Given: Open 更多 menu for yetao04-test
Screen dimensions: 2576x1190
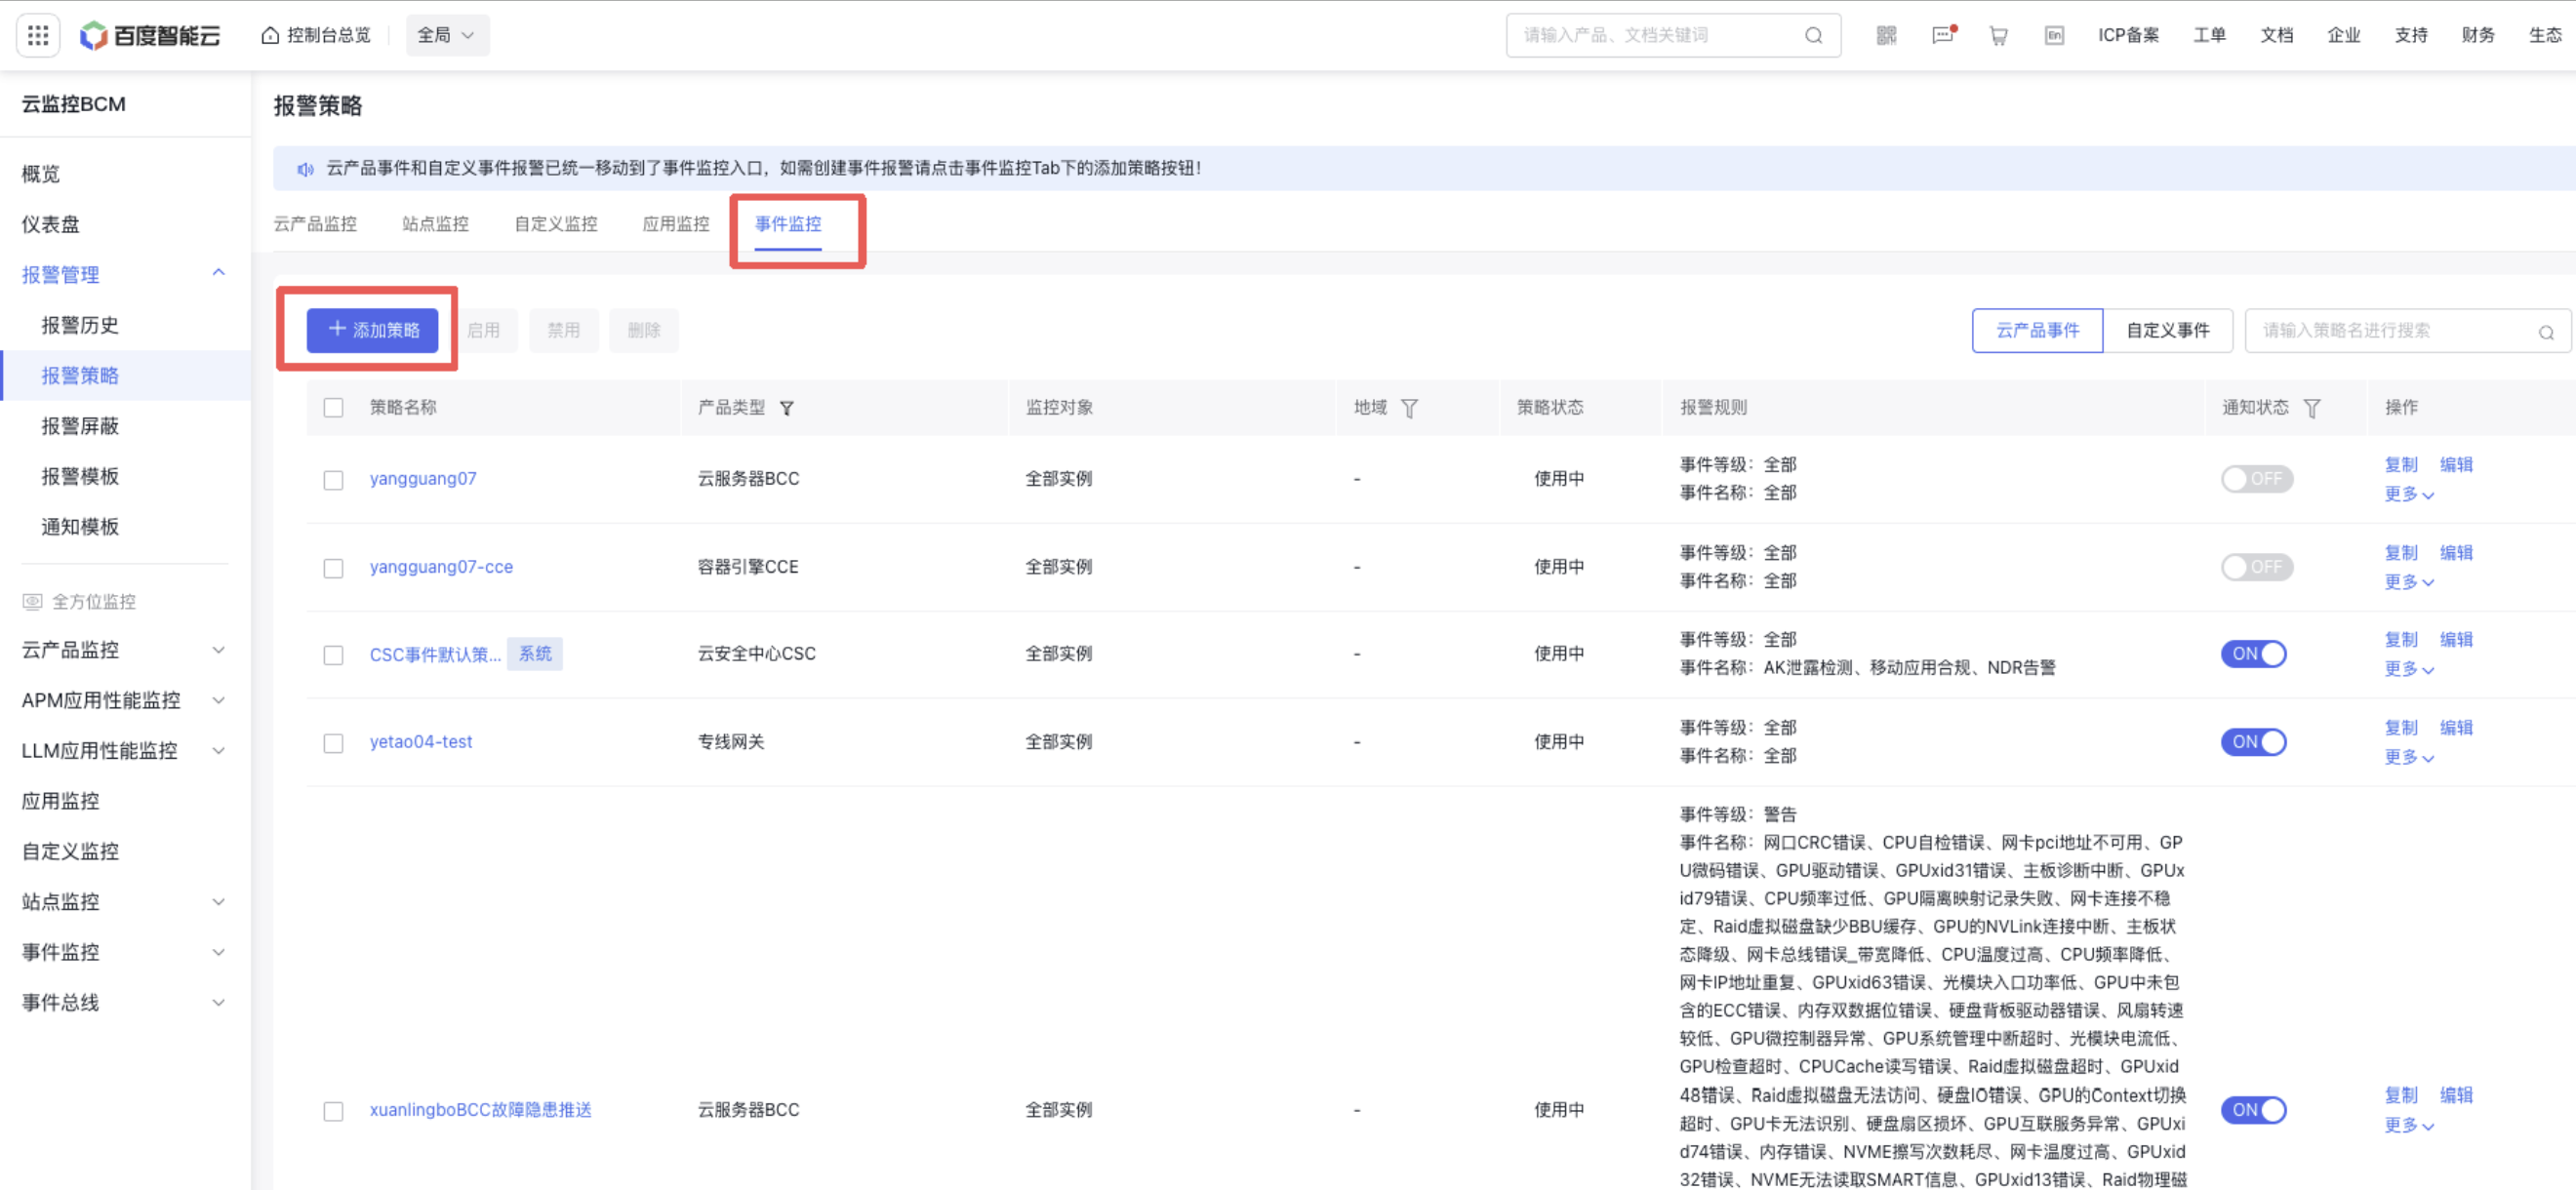Looking at the screenshot, I should [2409, 757].
